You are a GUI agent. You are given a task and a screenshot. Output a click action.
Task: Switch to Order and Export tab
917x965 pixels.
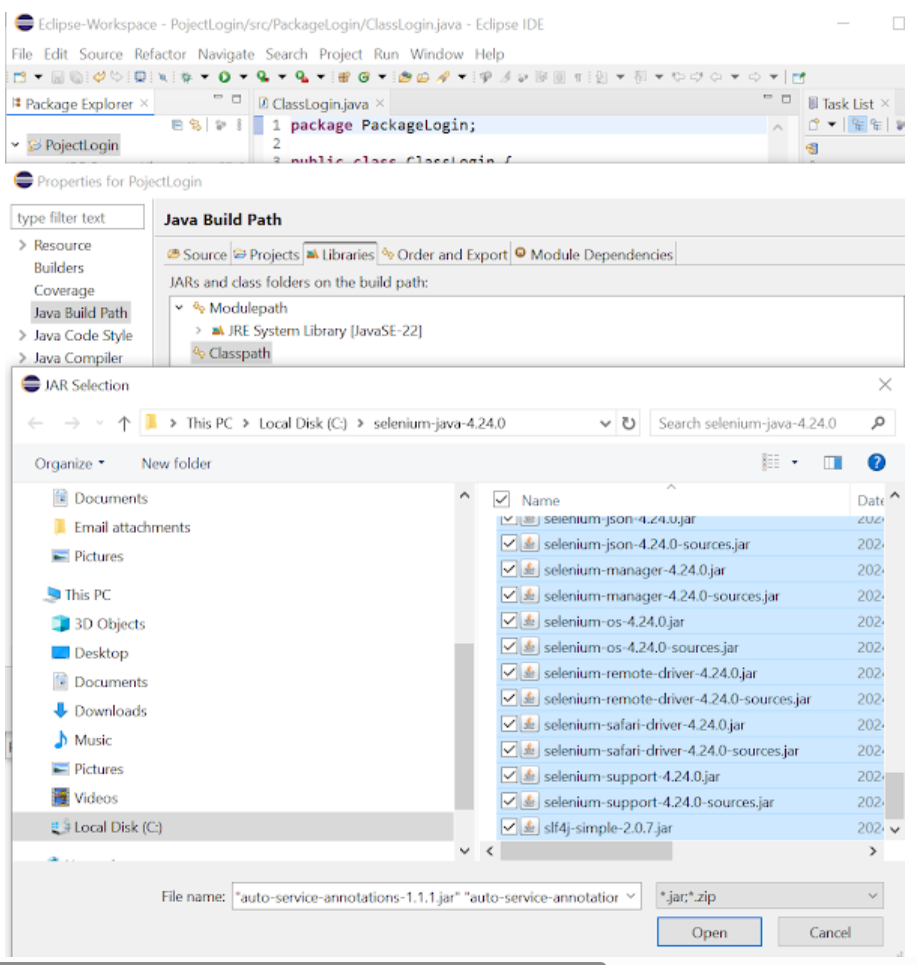pyautogui.click(x=445, y=254)
